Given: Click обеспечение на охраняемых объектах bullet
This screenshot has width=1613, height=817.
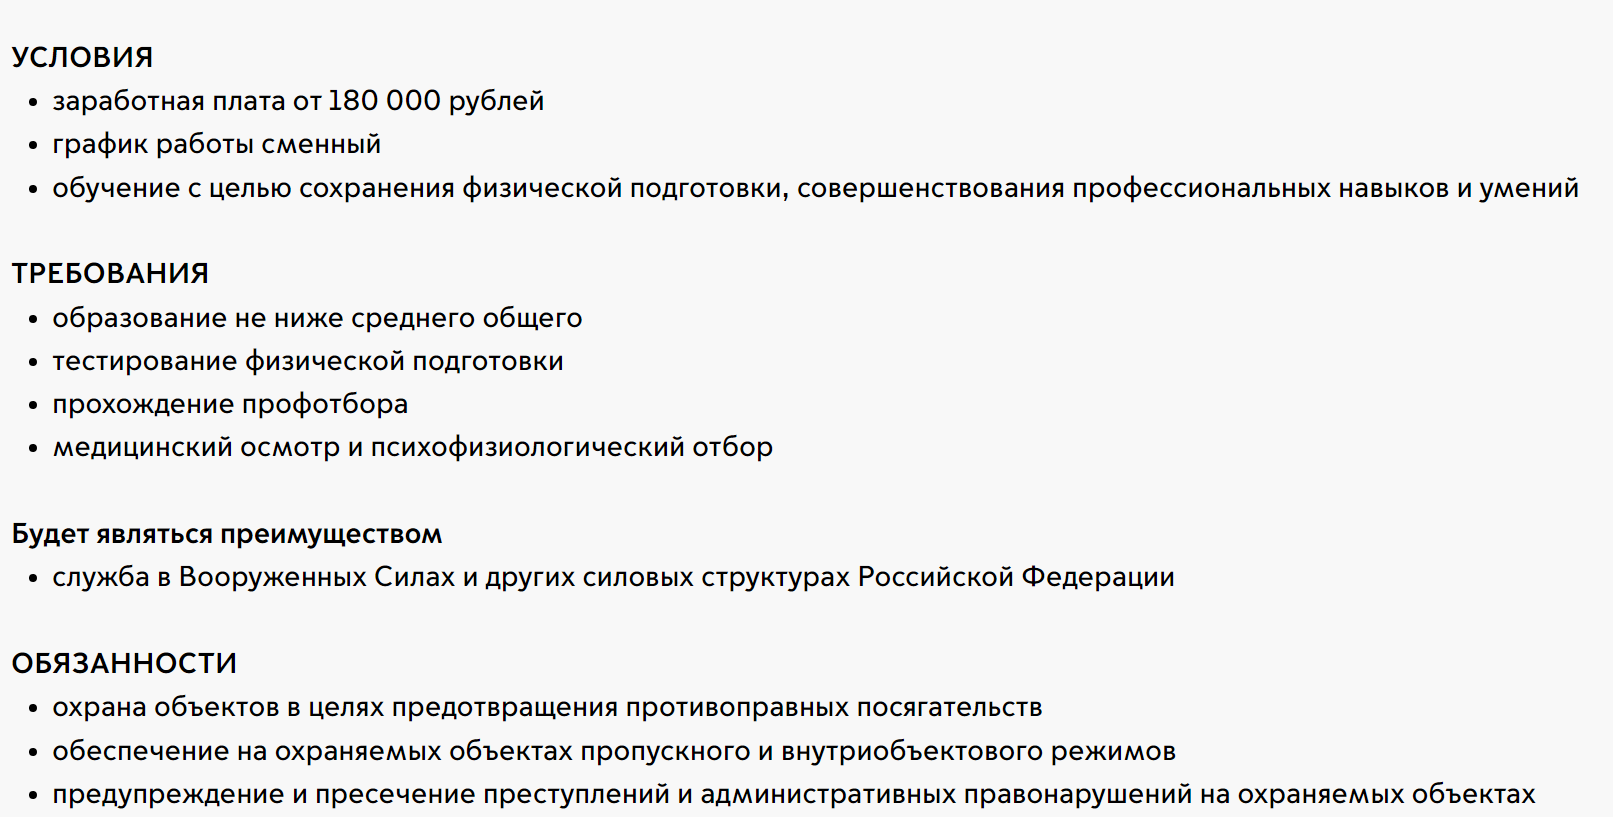Looking at the screenshot, I should pos(614,751).
